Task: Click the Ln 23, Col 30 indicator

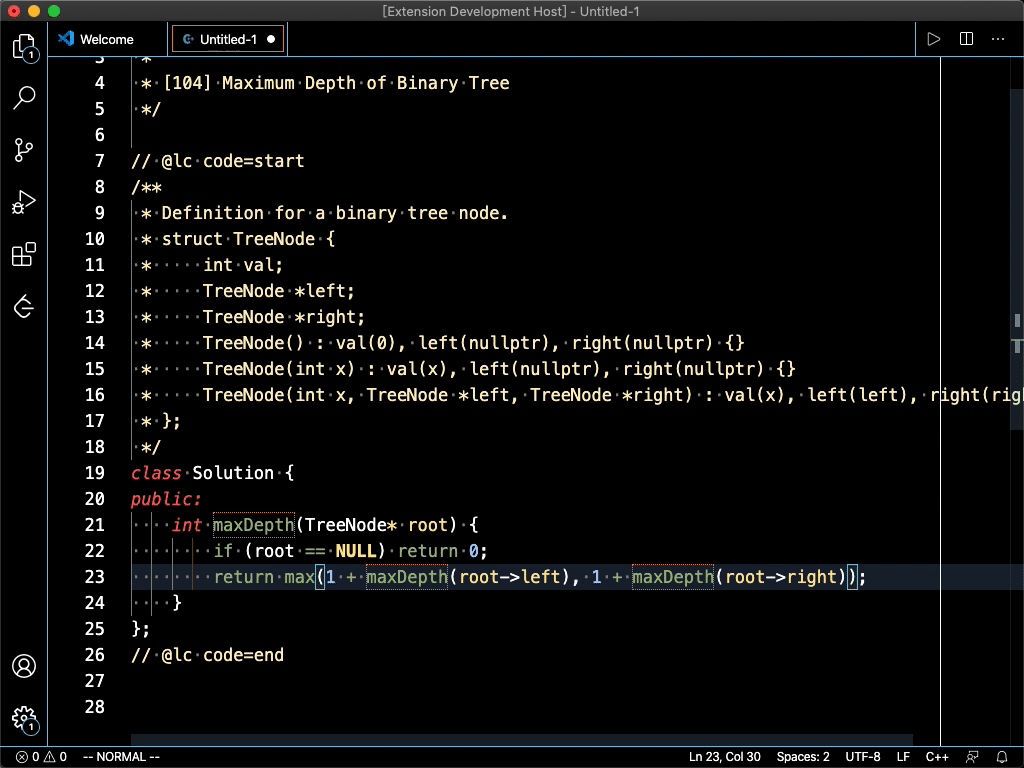Action: click(724, 757)
